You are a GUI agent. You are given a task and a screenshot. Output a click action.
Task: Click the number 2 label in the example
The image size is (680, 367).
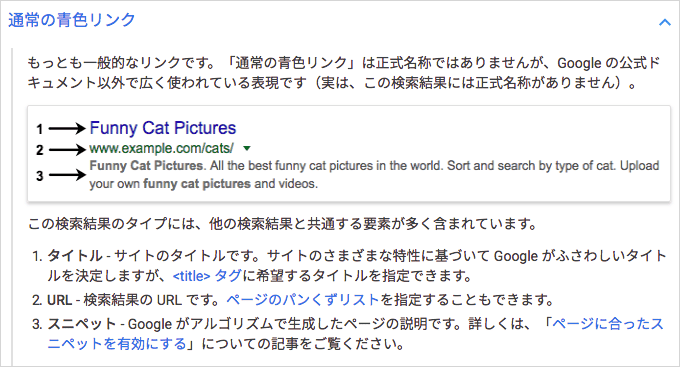[39, 150]
